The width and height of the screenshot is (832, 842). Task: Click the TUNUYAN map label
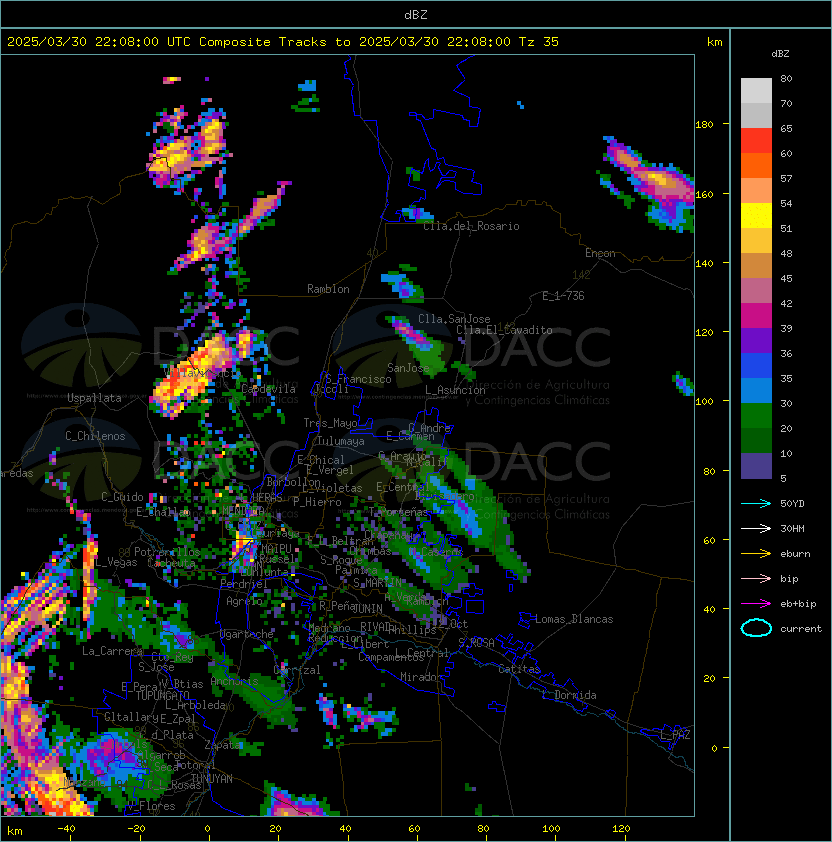212,779
